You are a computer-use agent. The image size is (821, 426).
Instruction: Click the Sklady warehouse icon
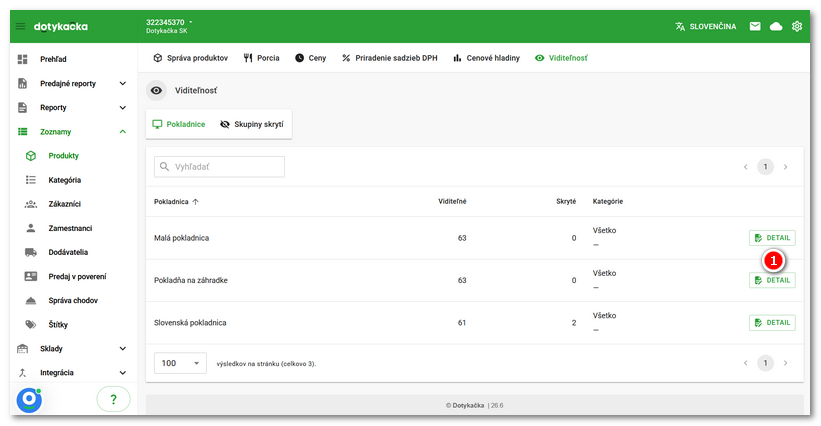23,349
